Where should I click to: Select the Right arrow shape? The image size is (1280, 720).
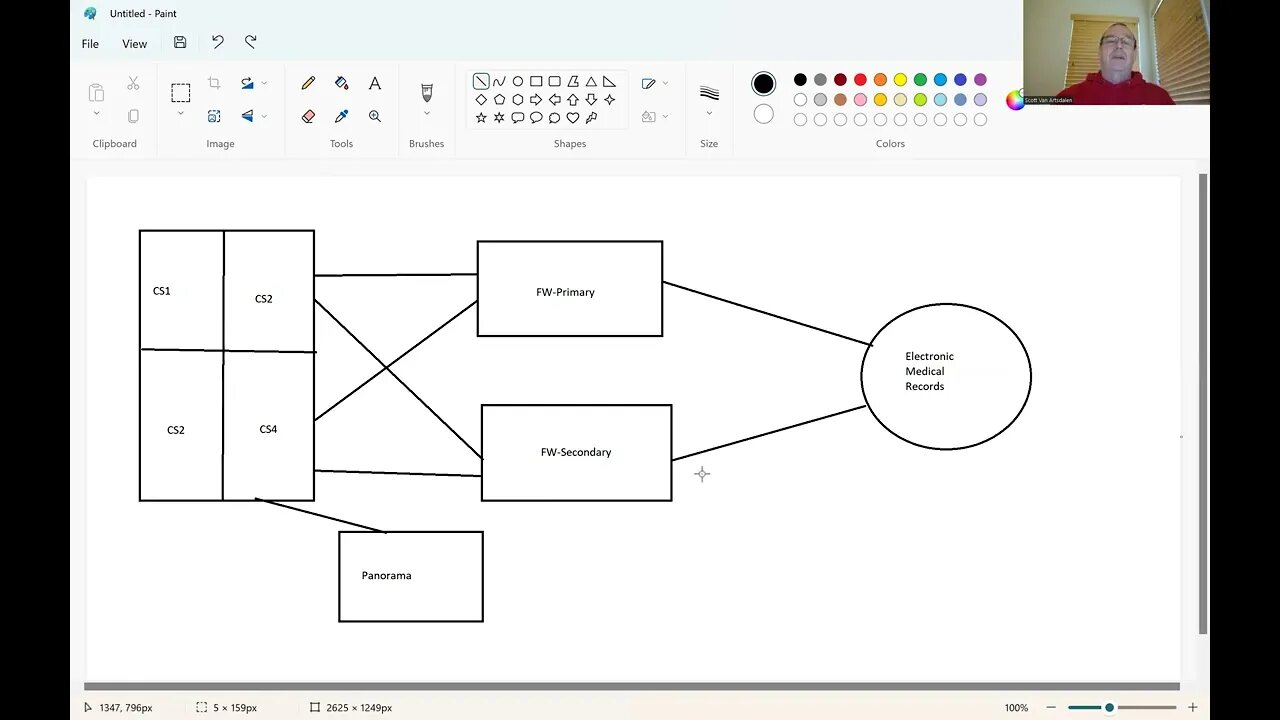coord(536,99)
